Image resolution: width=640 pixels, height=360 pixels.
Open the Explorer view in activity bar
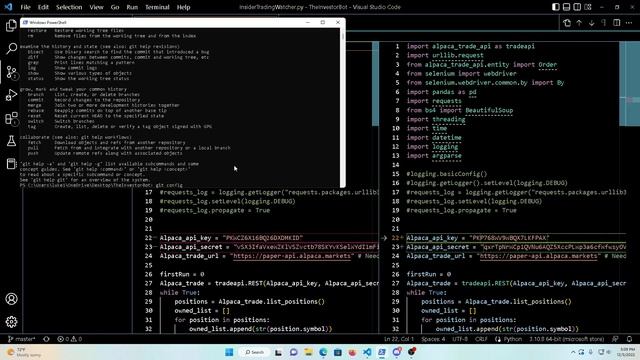[x=11, y=26]
